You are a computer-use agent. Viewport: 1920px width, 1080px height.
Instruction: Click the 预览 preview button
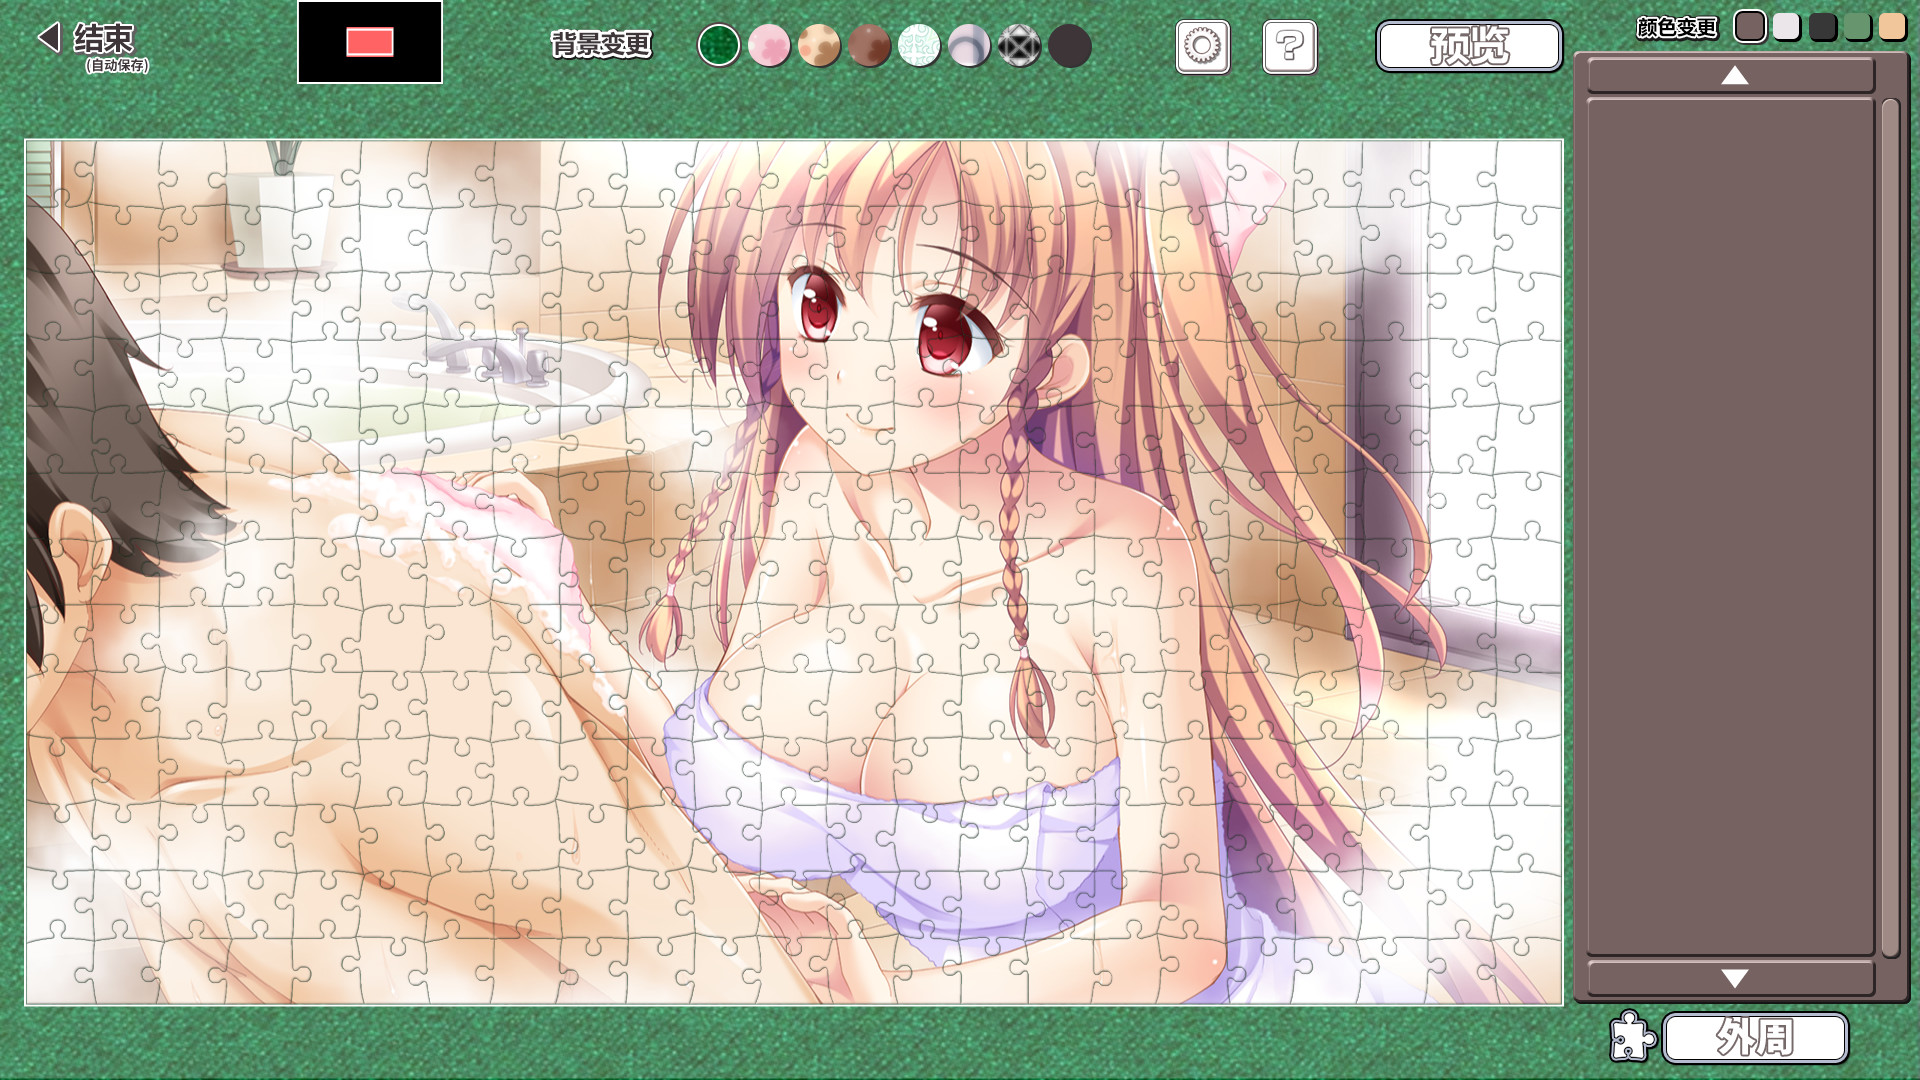pos(1468,46)
